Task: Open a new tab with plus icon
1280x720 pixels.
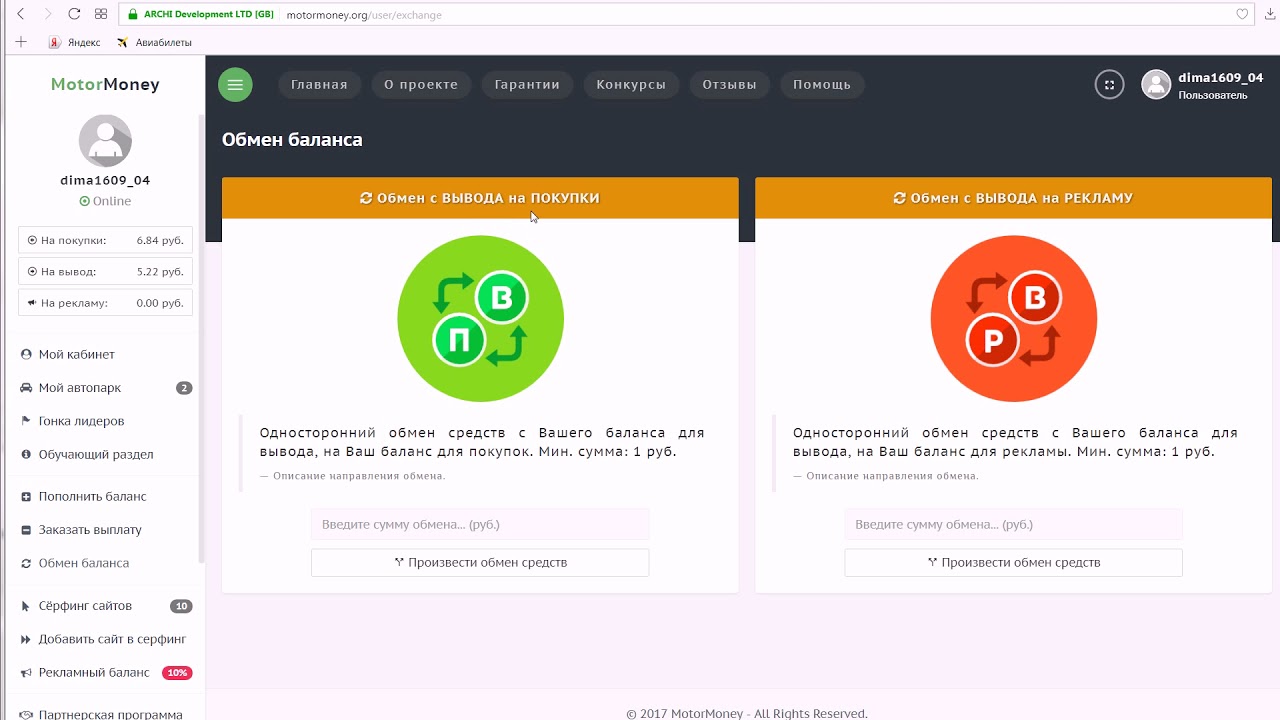Action: coord(20,42)
